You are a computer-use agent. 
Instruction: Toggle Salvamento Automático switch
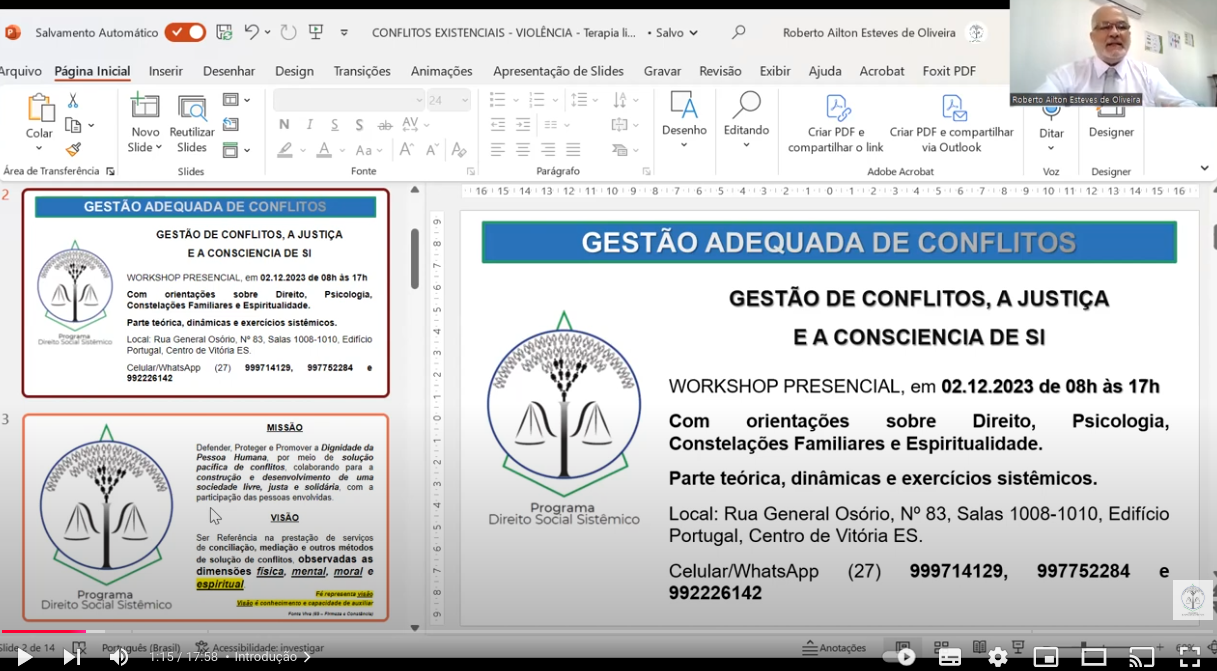[x=185, y=32]
